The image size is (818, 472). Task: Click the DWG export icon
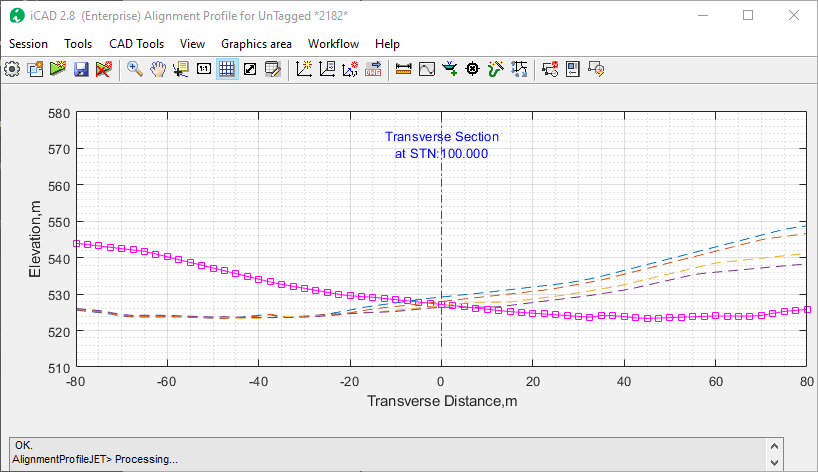click(x=374, y=69)
